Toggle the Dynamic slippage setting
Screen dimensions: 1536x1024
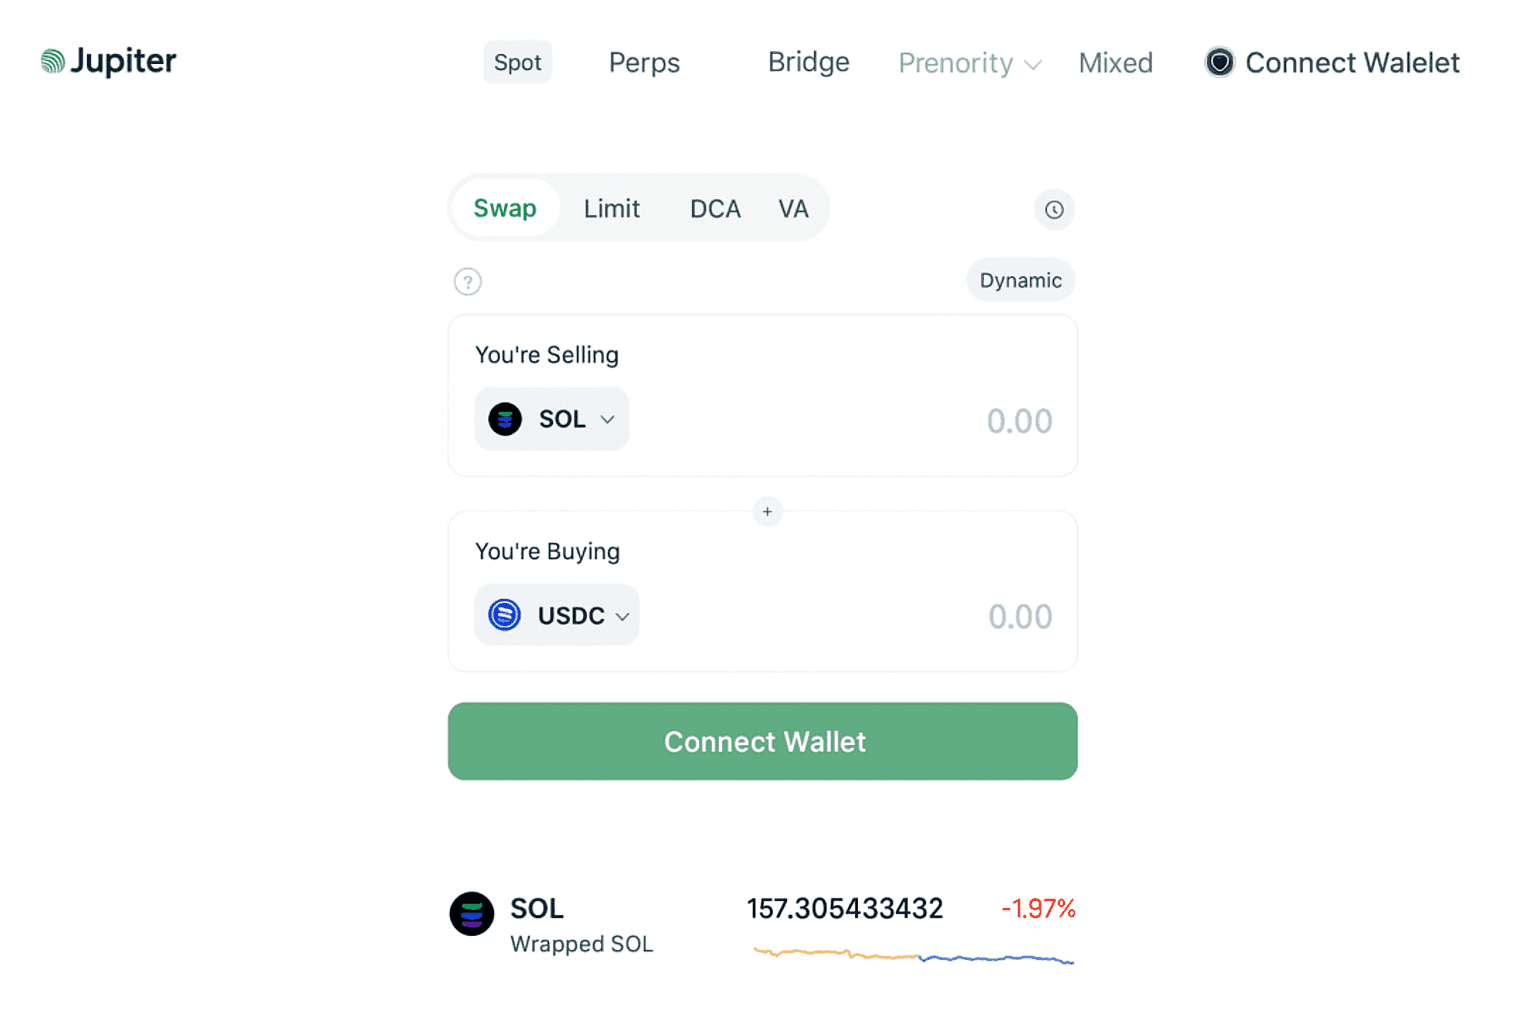click(x=1020, y=281)
